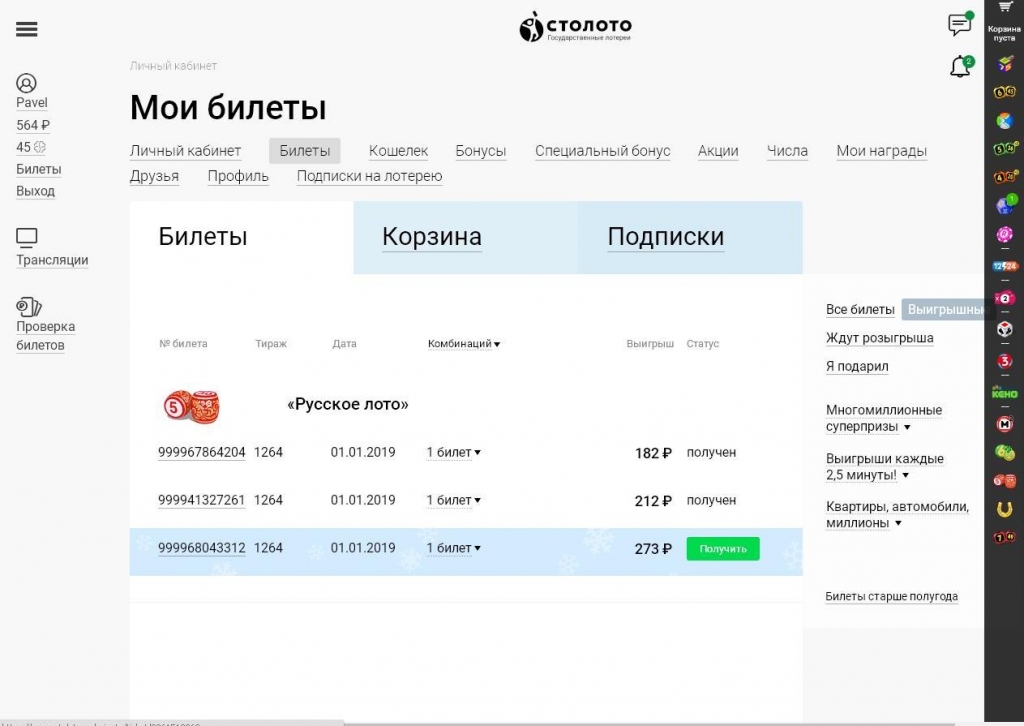
Task: Open the 5 из 36 lottery icon
Action: click(x=1006, y=149)
